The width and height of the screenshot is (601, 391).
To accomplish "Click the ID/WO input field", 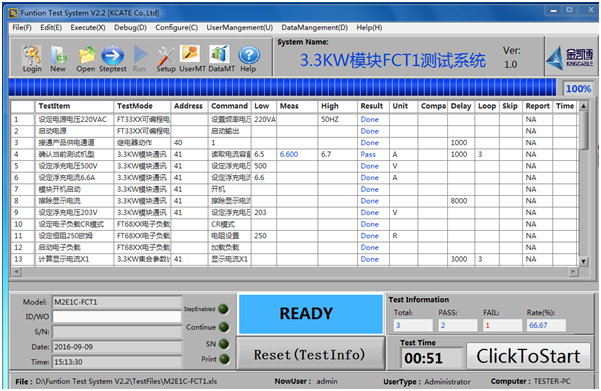I will [x=117, y=317].
